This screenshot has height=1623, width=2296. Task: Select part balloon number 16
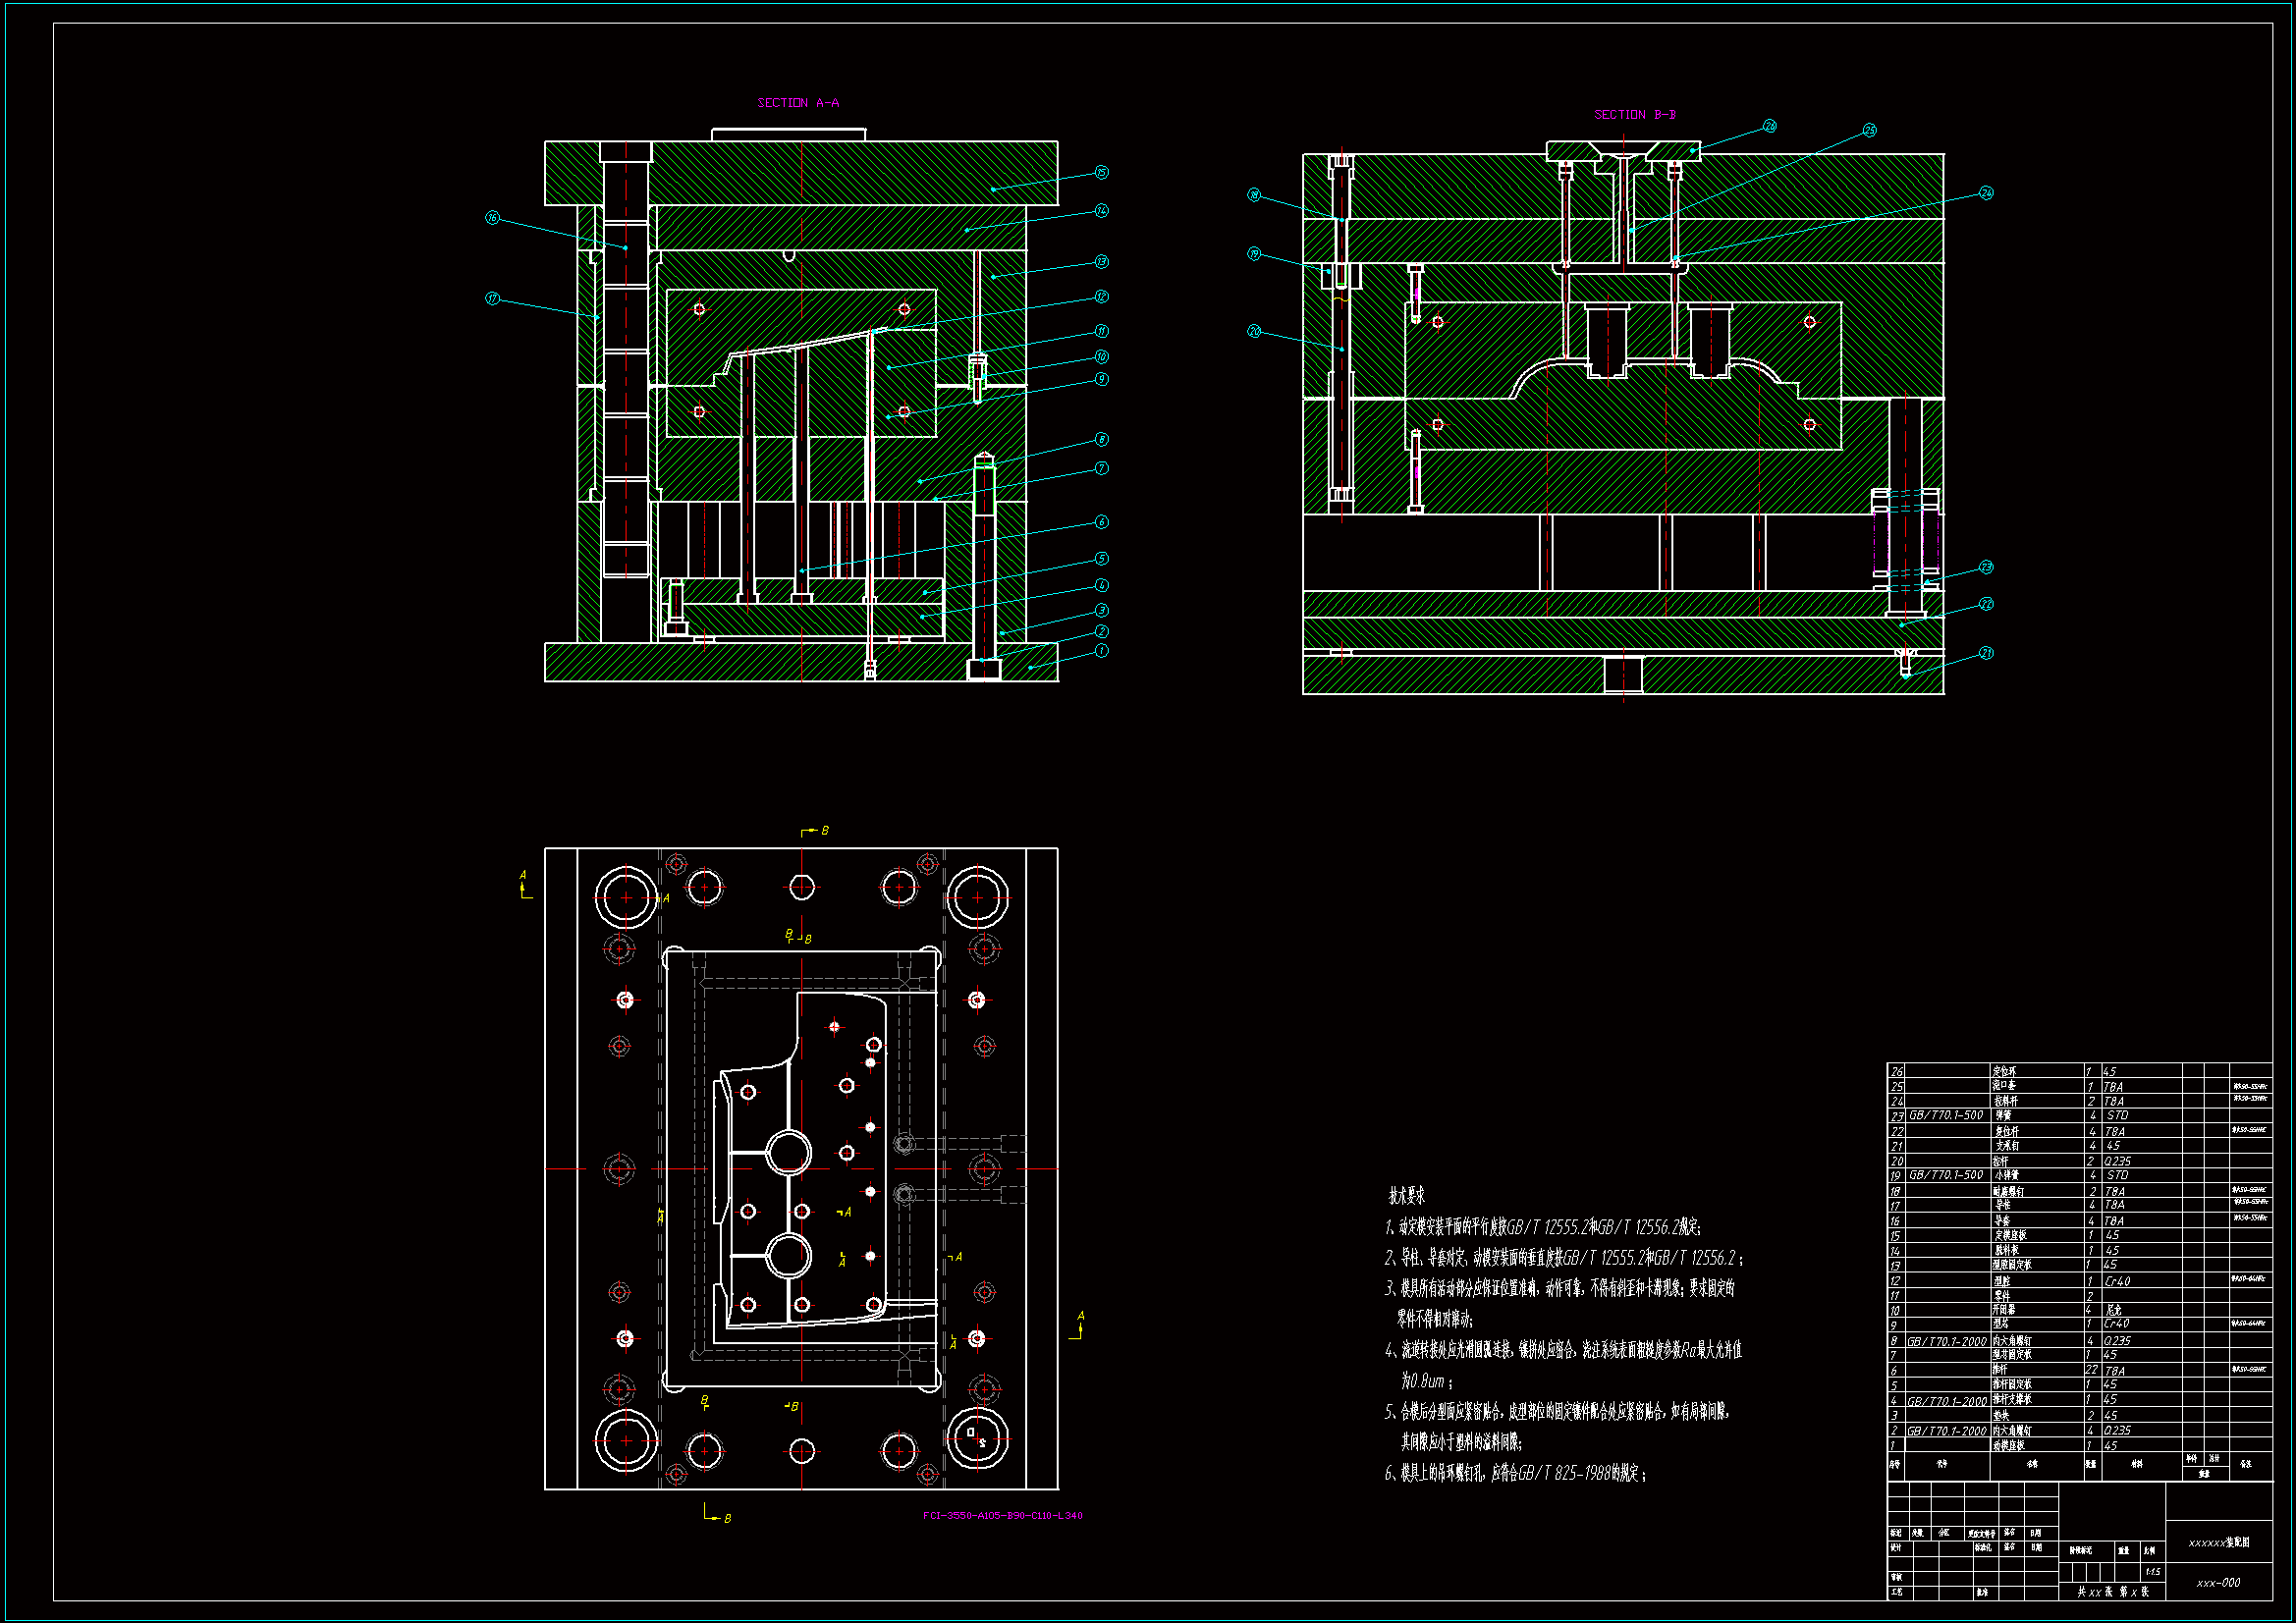tap(492, 217)
